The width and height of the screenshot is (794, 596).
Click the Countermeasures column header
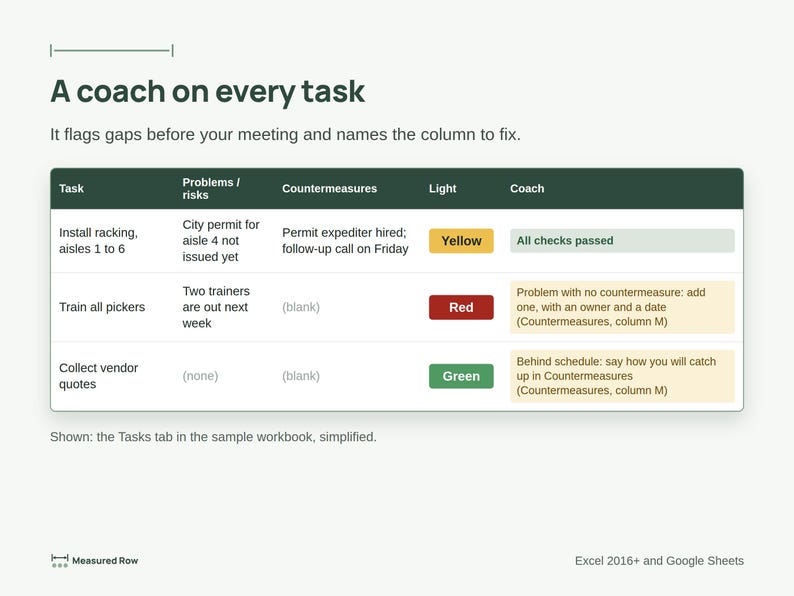329,188
